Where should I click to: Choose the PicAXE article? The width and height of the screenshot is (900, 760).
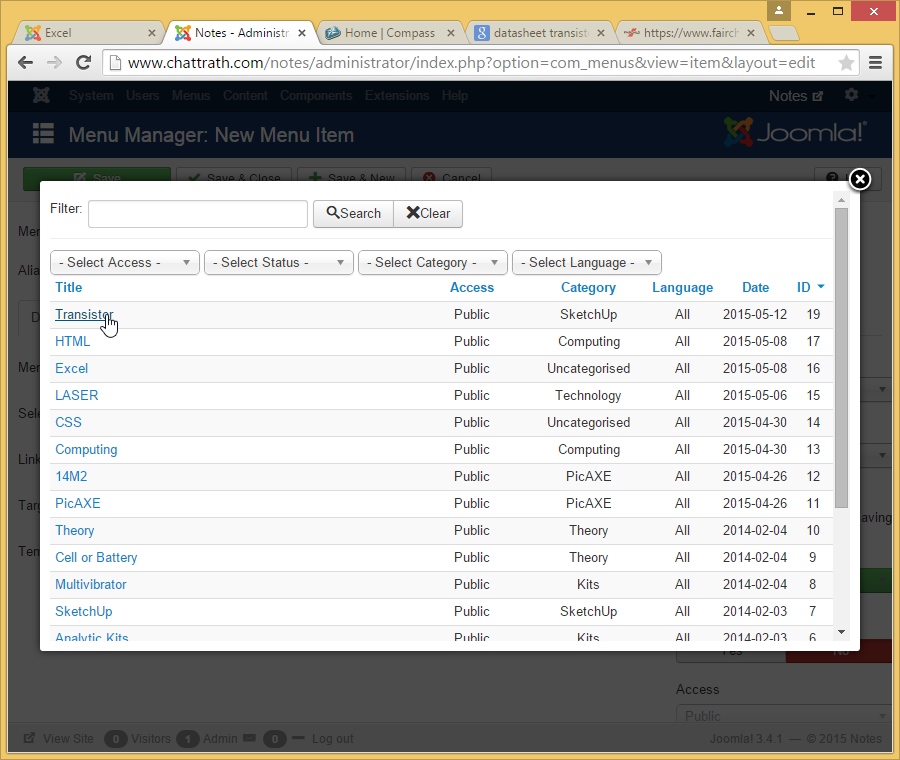[x=78, y=503]
